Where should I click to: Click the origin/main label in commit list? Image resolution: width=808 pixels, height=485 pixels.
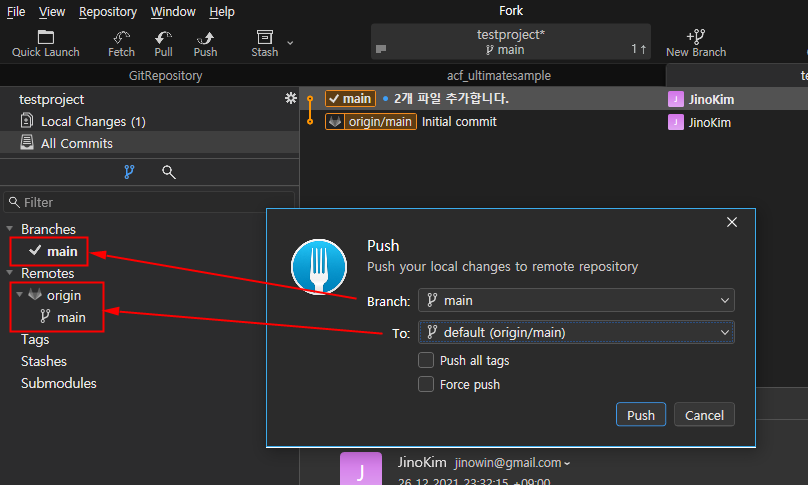tap(371, 122)
